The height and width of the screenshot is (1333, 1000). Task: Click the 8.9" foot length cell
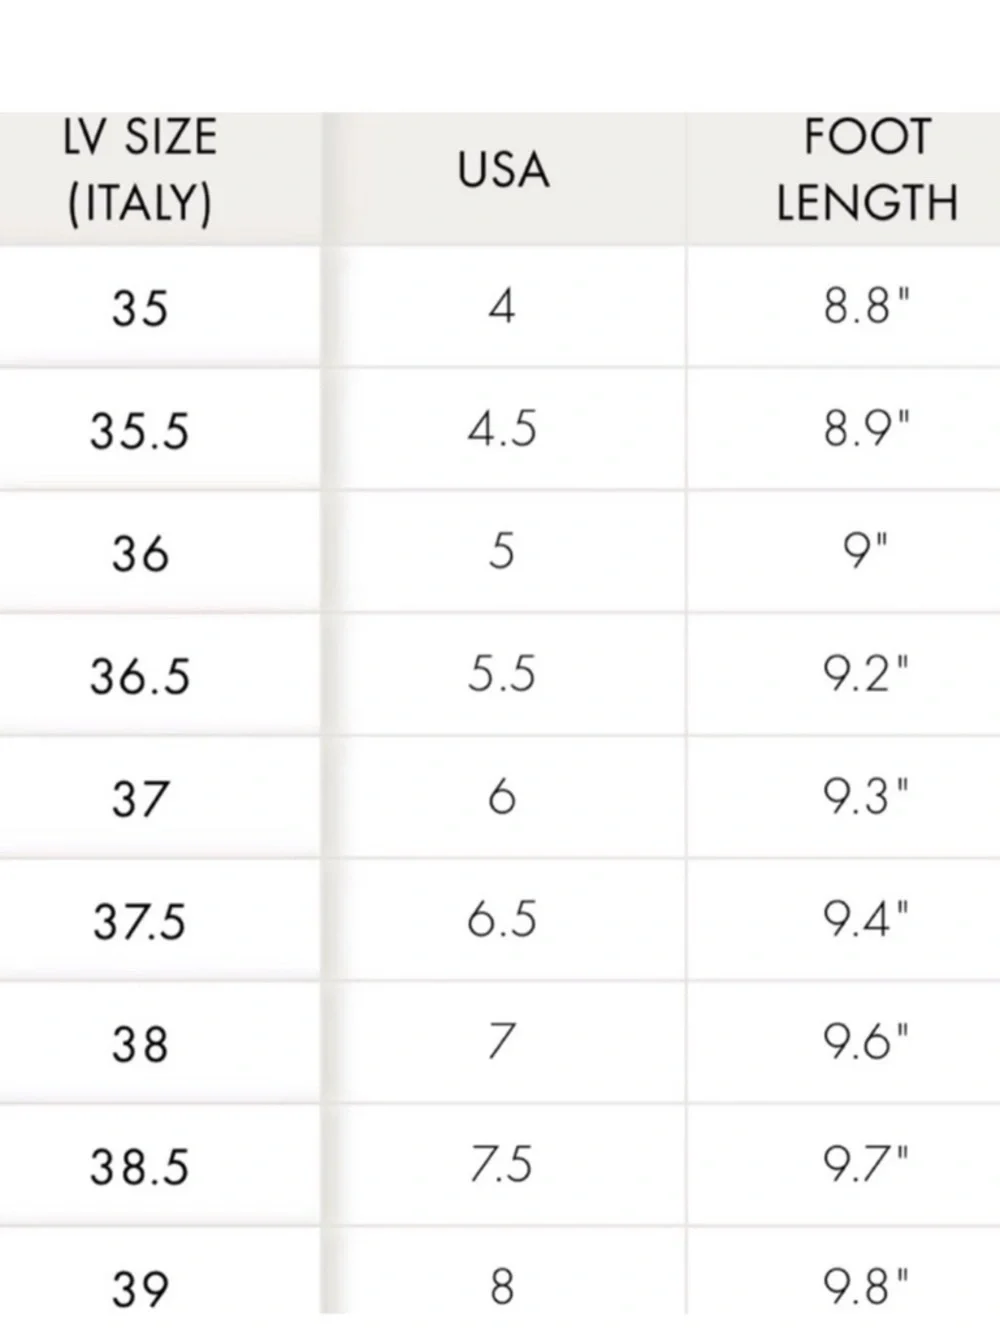(x=866, y=428)
